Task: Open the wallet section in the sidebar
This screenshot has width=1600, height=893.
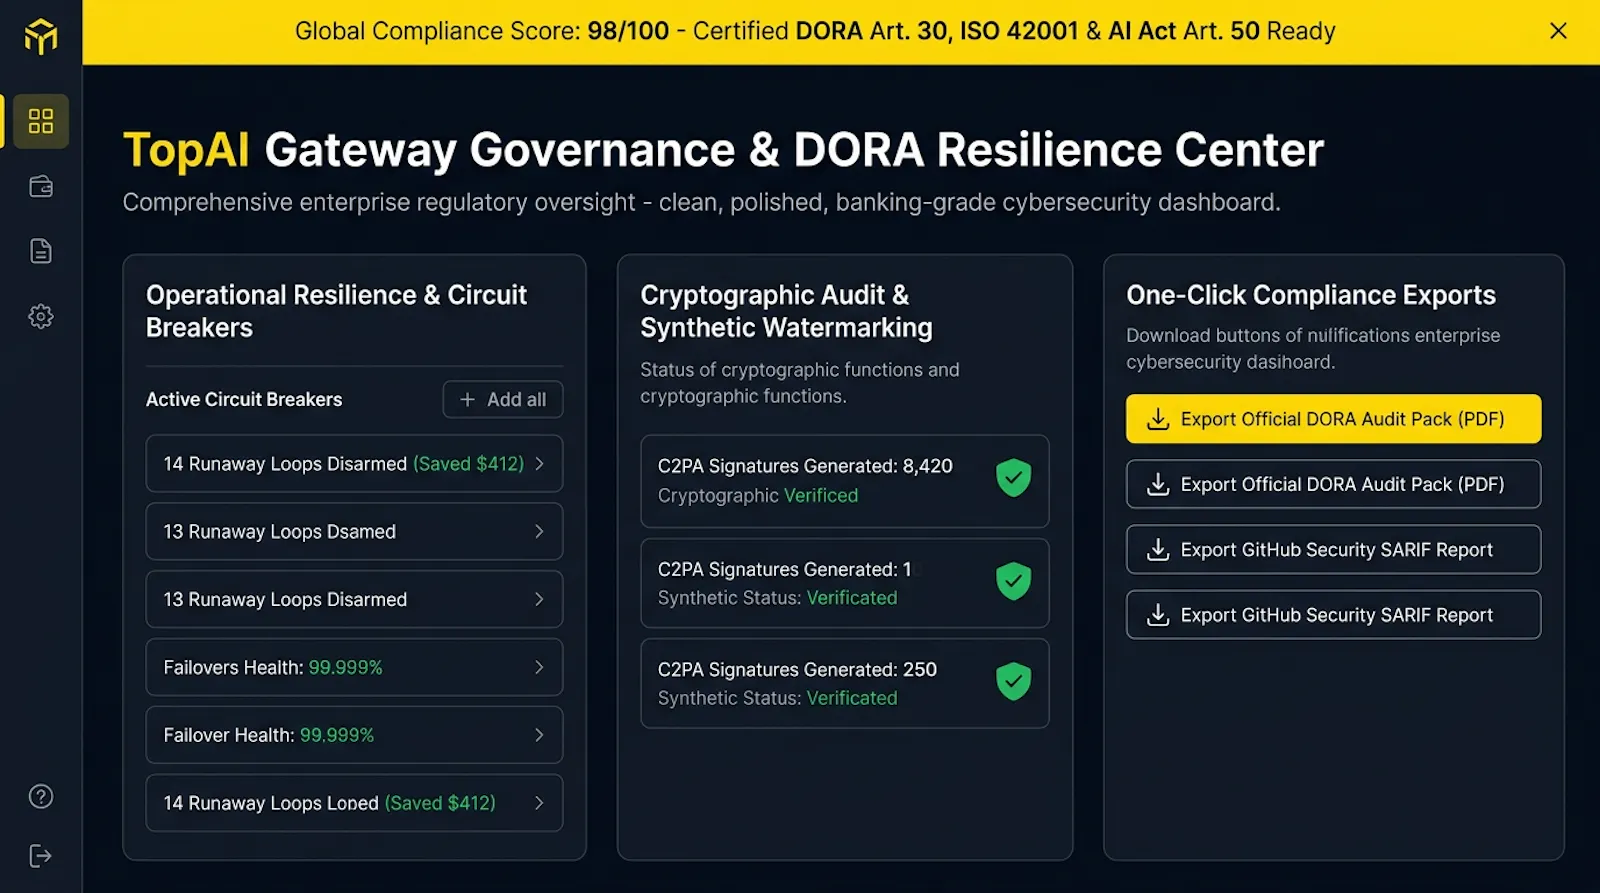Action: [41, 187]
